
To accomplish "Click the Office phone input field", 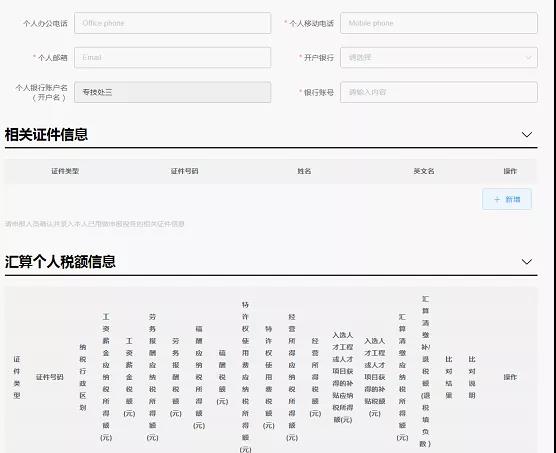I will click(x=172, y=23).
